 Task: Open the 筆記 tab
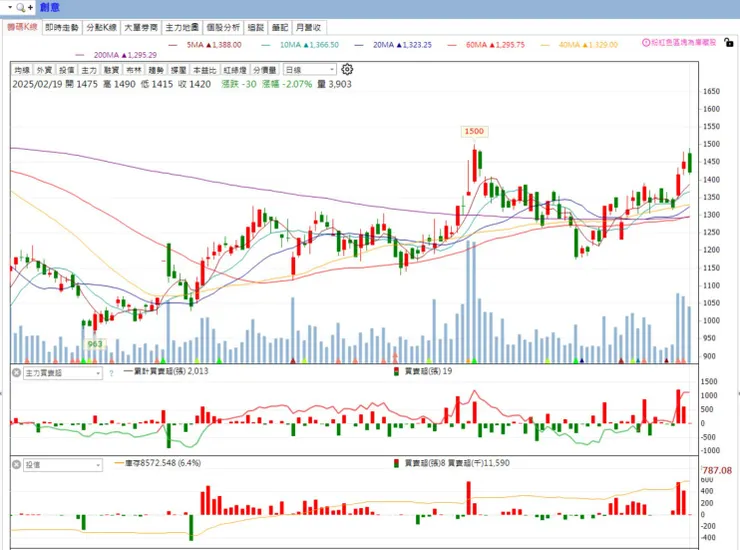280,27
